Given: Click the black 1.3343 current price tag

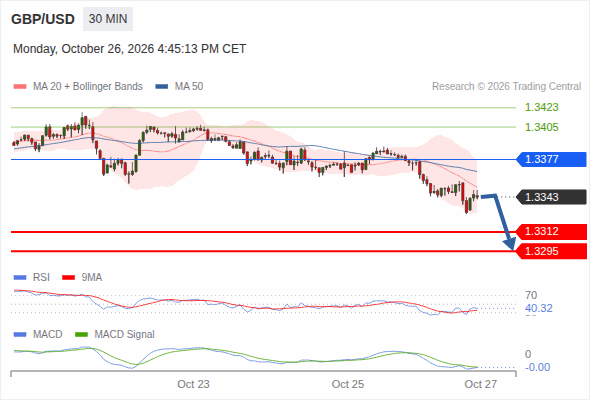Looking at the screenshot, I should pos(551,197).
